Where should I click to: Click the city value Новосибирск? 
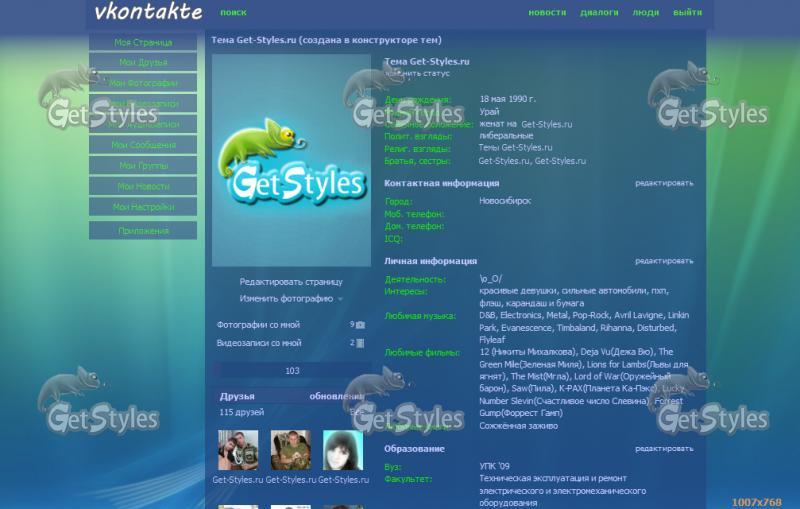tap(505, 201)
